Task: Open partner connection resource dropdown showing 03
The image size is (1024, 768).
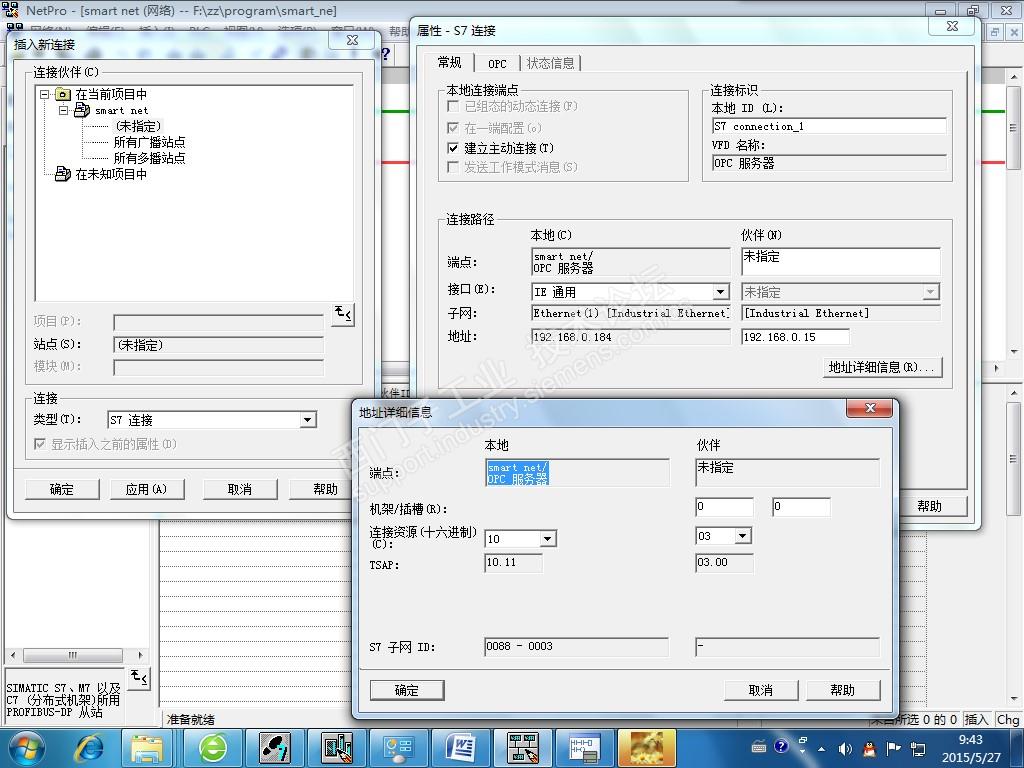Action: coord(742,536)
